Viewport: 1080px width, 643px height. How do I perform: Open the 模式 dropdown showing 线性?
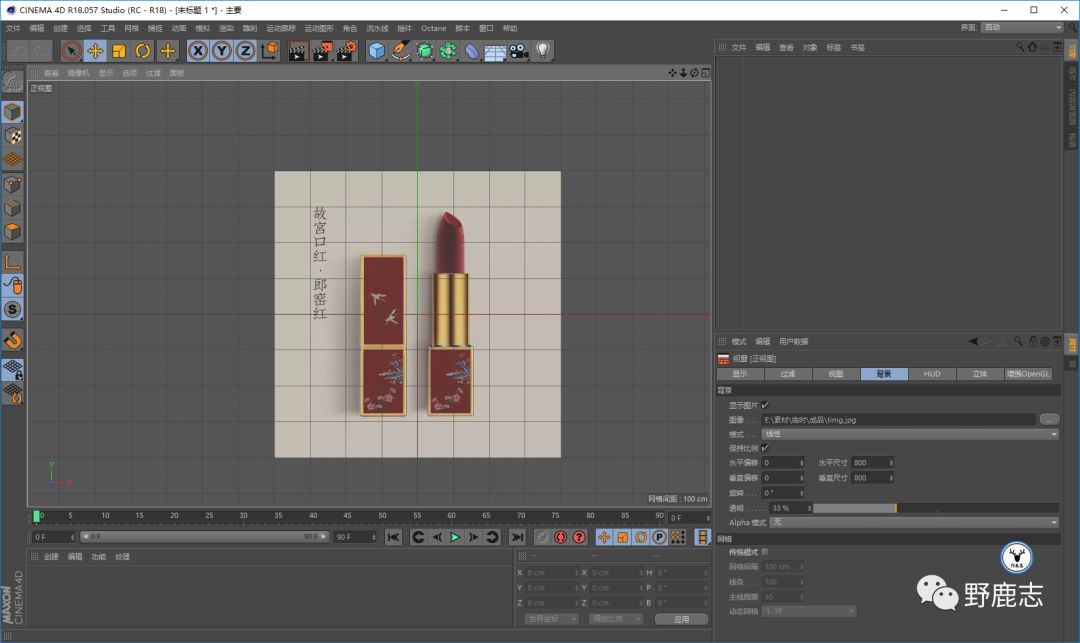pos(910,434)
